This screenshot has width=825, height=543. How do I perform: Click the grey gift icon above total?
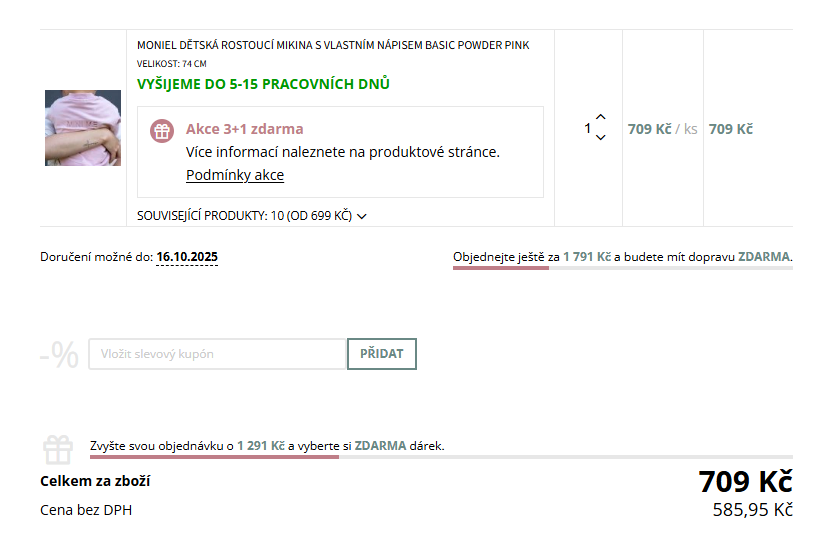pyautogui.click(x=58, y=451)
